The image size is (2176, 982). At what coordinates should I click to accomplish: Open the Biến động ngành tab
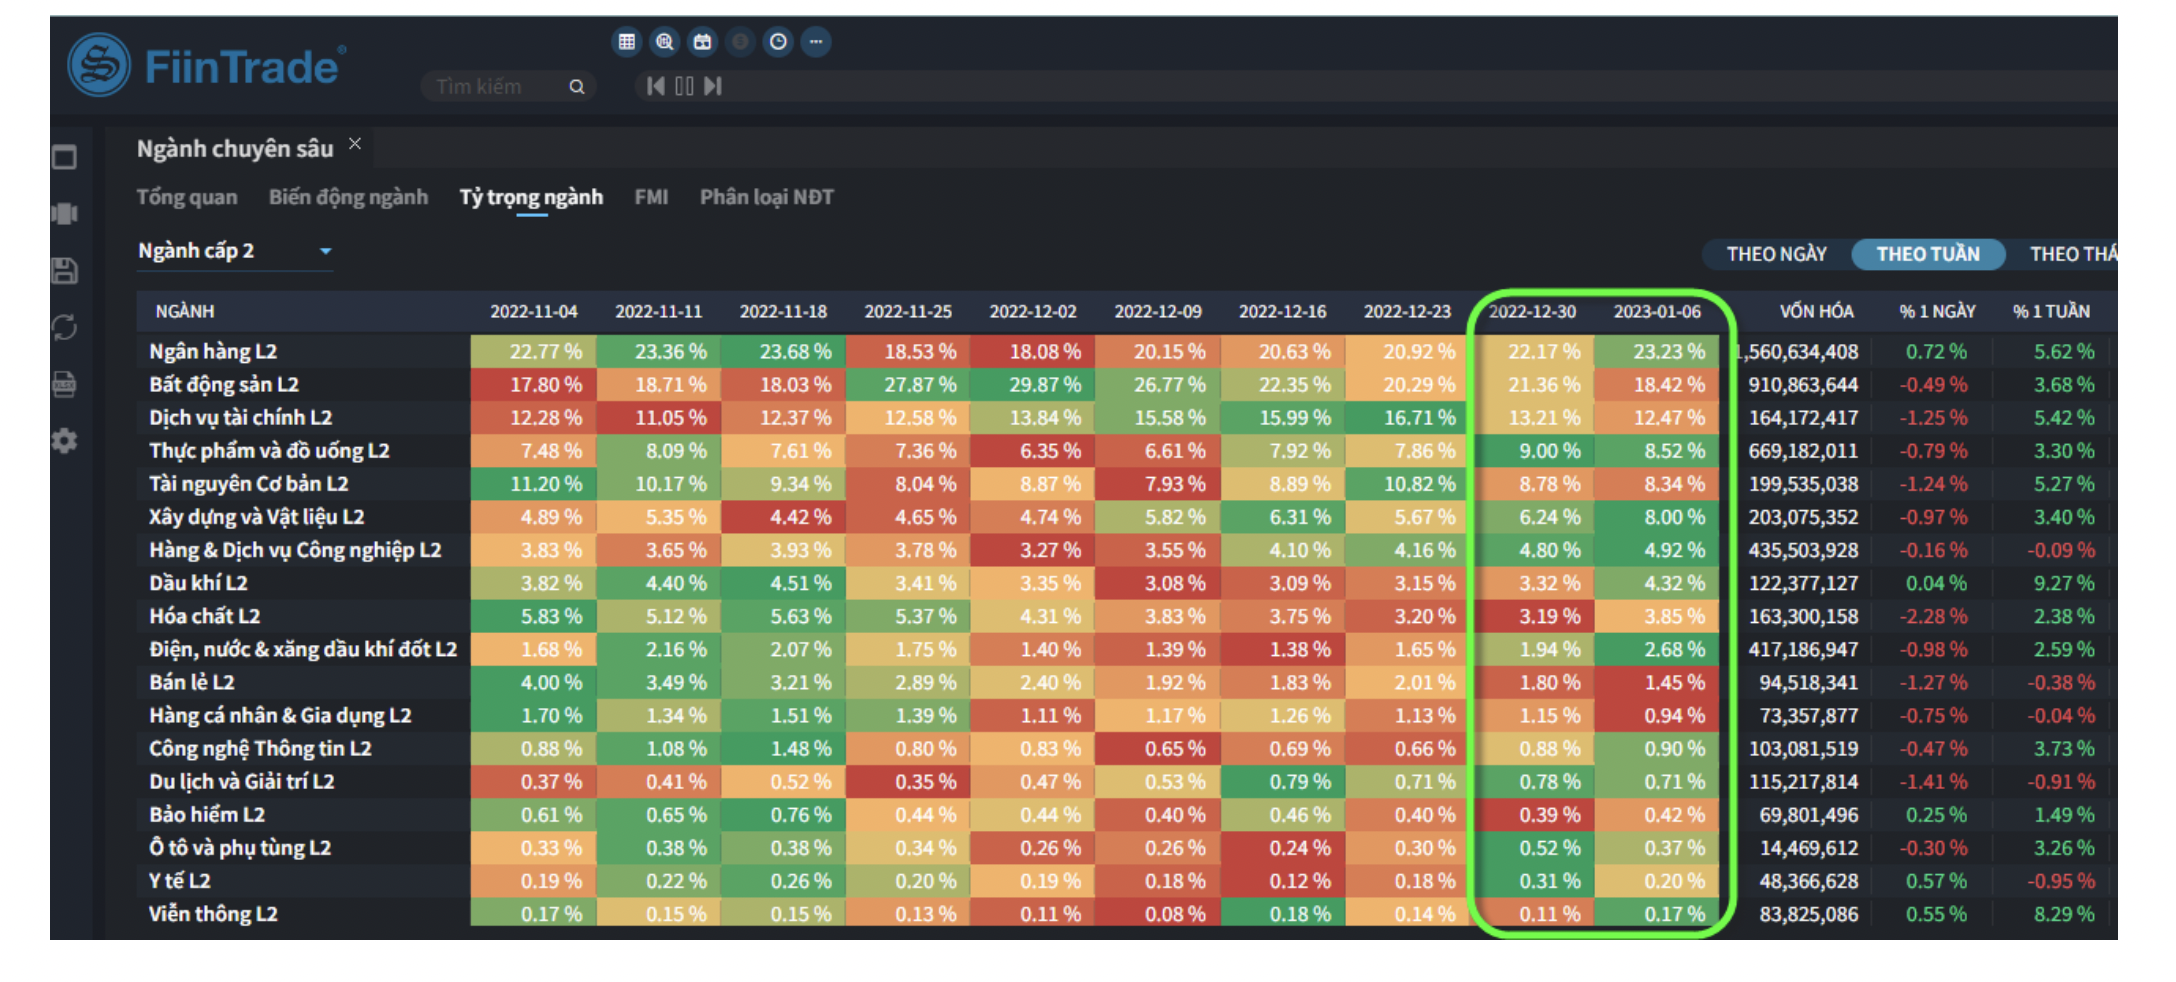(x=348, y=197)
